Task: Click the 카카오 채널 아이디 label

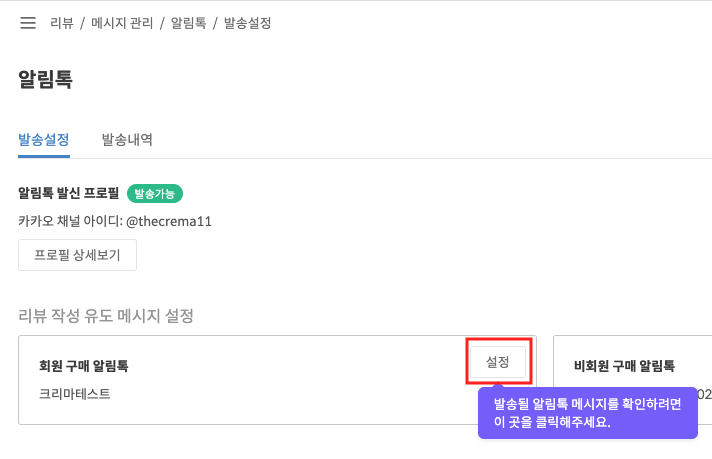Action: [68, 221]
